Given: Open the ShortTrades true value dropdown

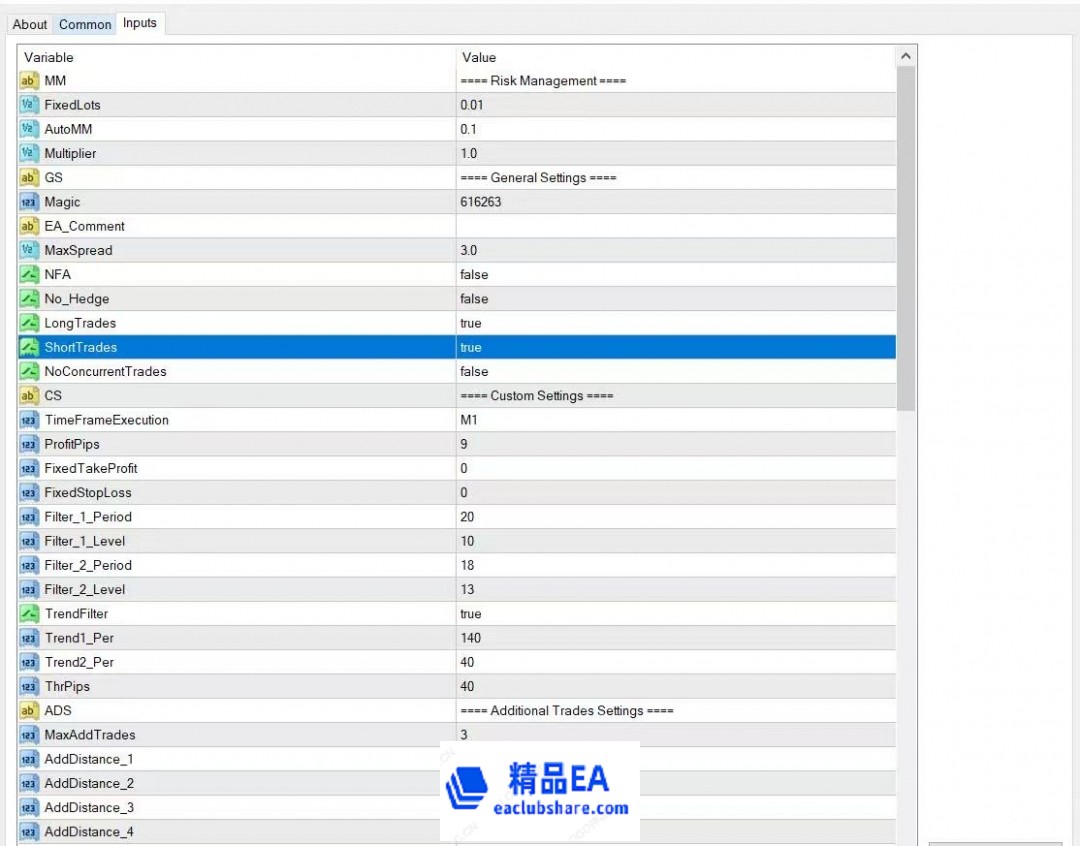Looking at the screenshot, I should (x=675, y=348).
